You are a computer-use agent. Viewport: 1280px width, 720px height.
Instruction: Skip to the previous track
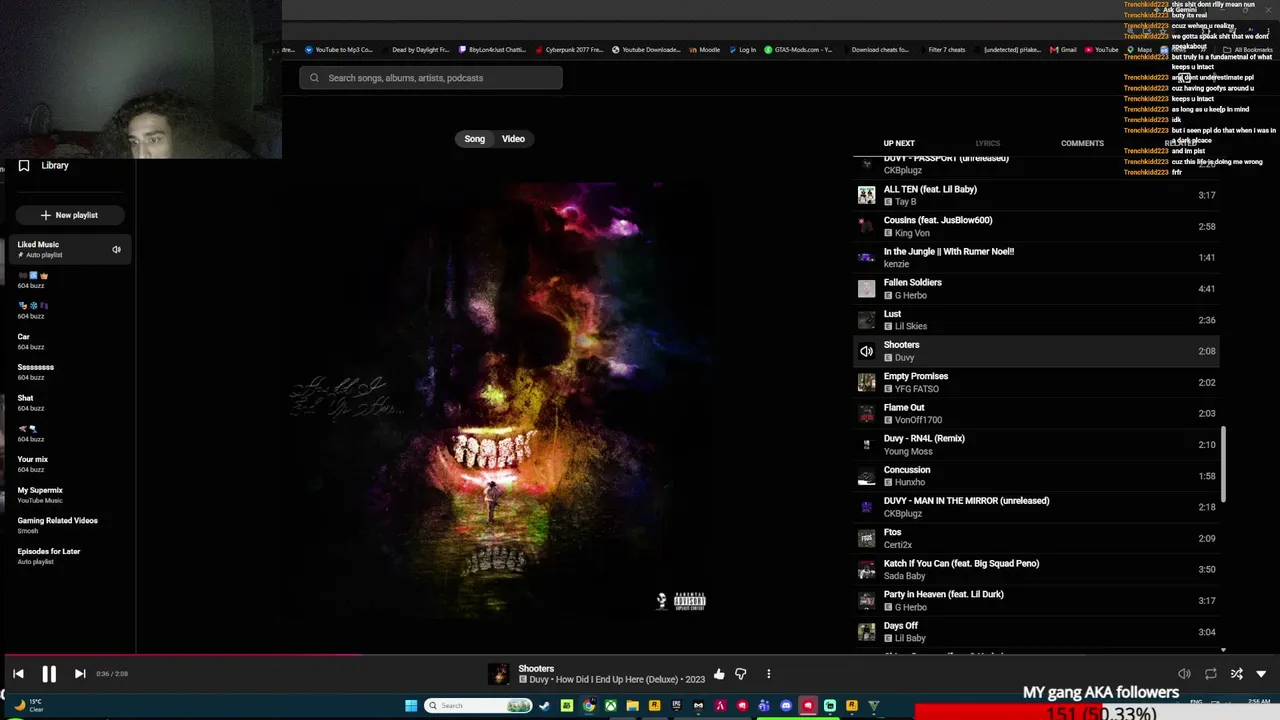click(18, 674)
